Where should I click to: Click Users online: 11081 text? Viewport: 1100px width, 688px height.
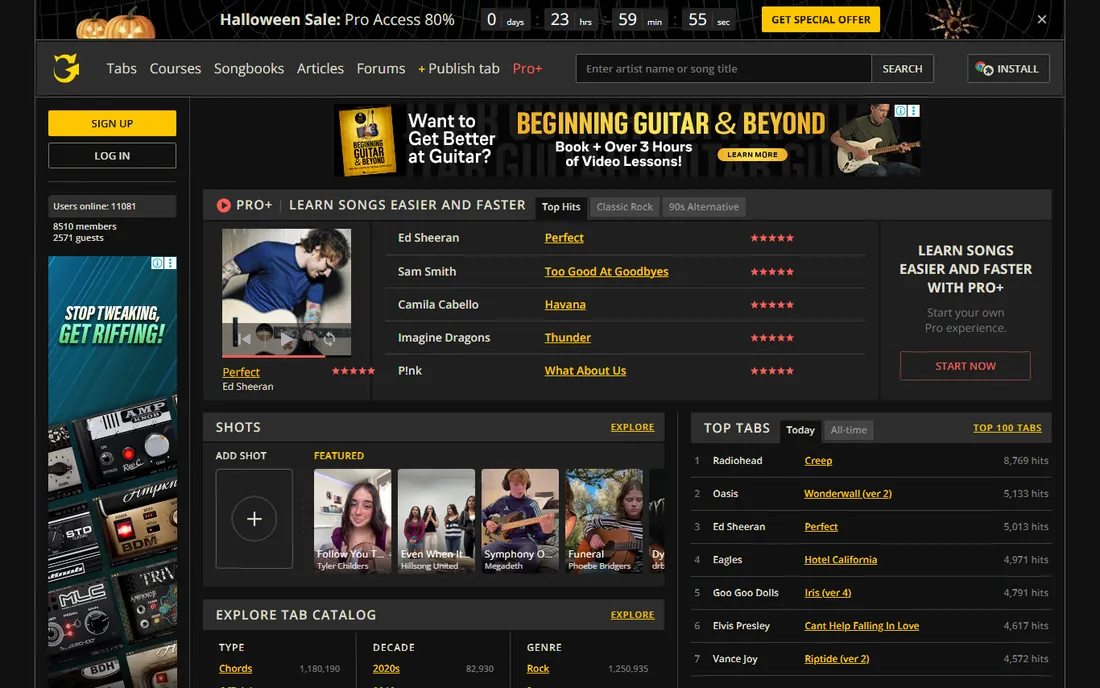pyautogui.click(x=95, y=206)
